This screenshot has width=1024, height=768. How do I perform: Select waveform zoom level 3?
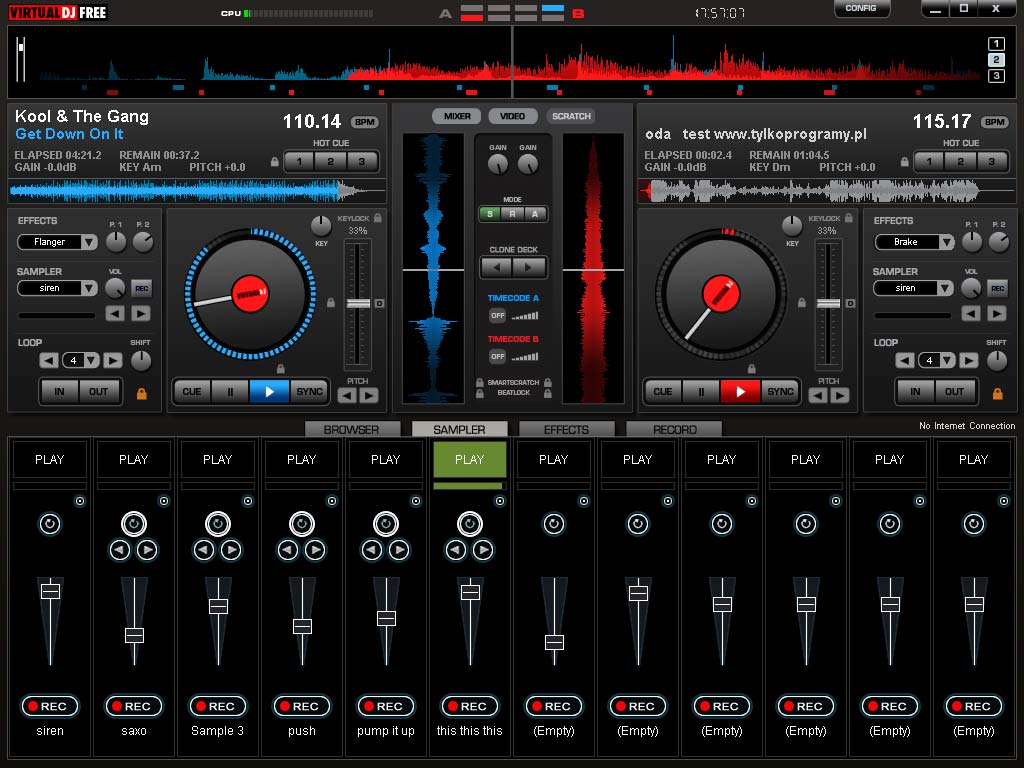[996, 76]
